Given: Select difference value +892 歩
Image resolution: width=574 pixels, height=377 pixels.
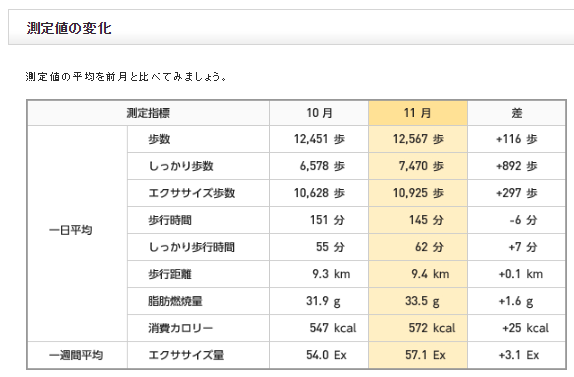Looking at the screenshot, I should [517, 166].
